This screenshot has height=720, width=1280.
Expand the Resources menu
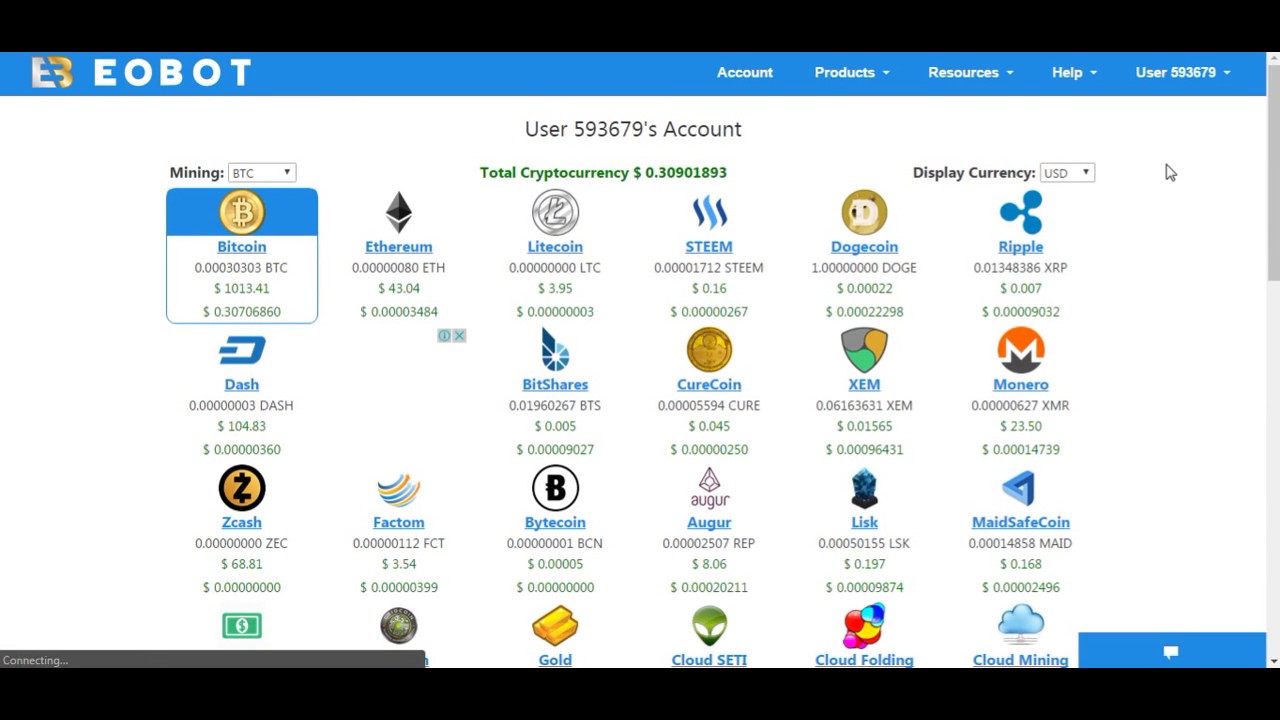971,72
